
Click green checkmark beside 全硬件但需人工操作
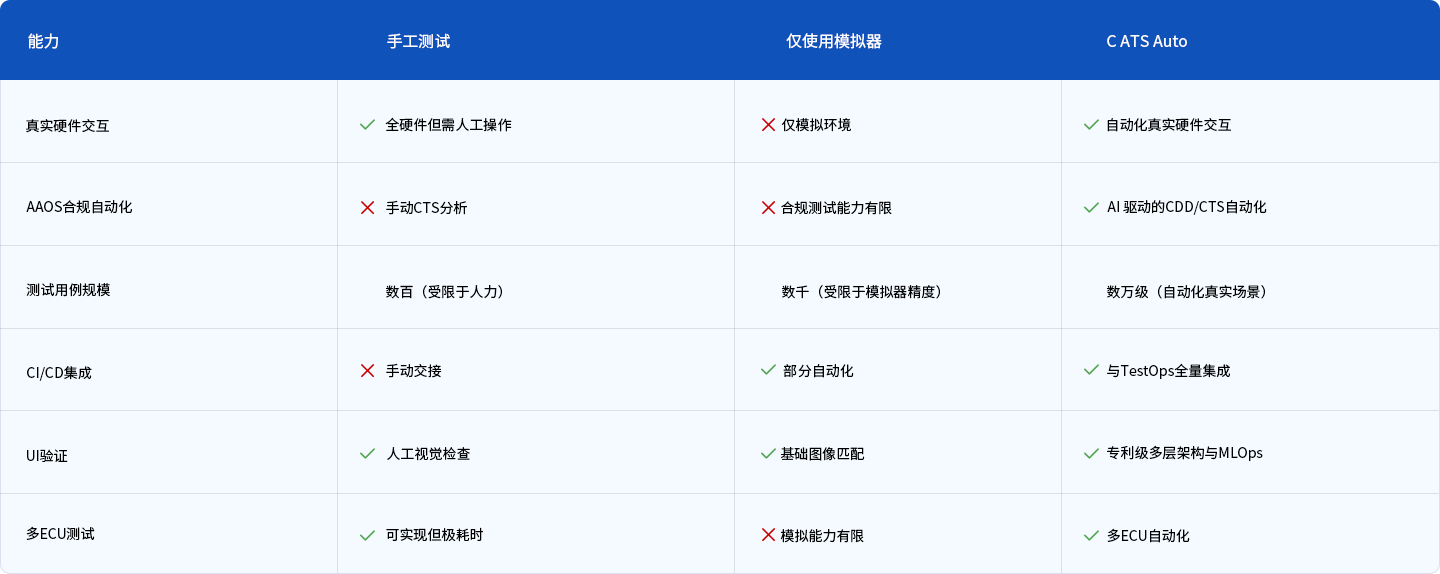[367, 125]
